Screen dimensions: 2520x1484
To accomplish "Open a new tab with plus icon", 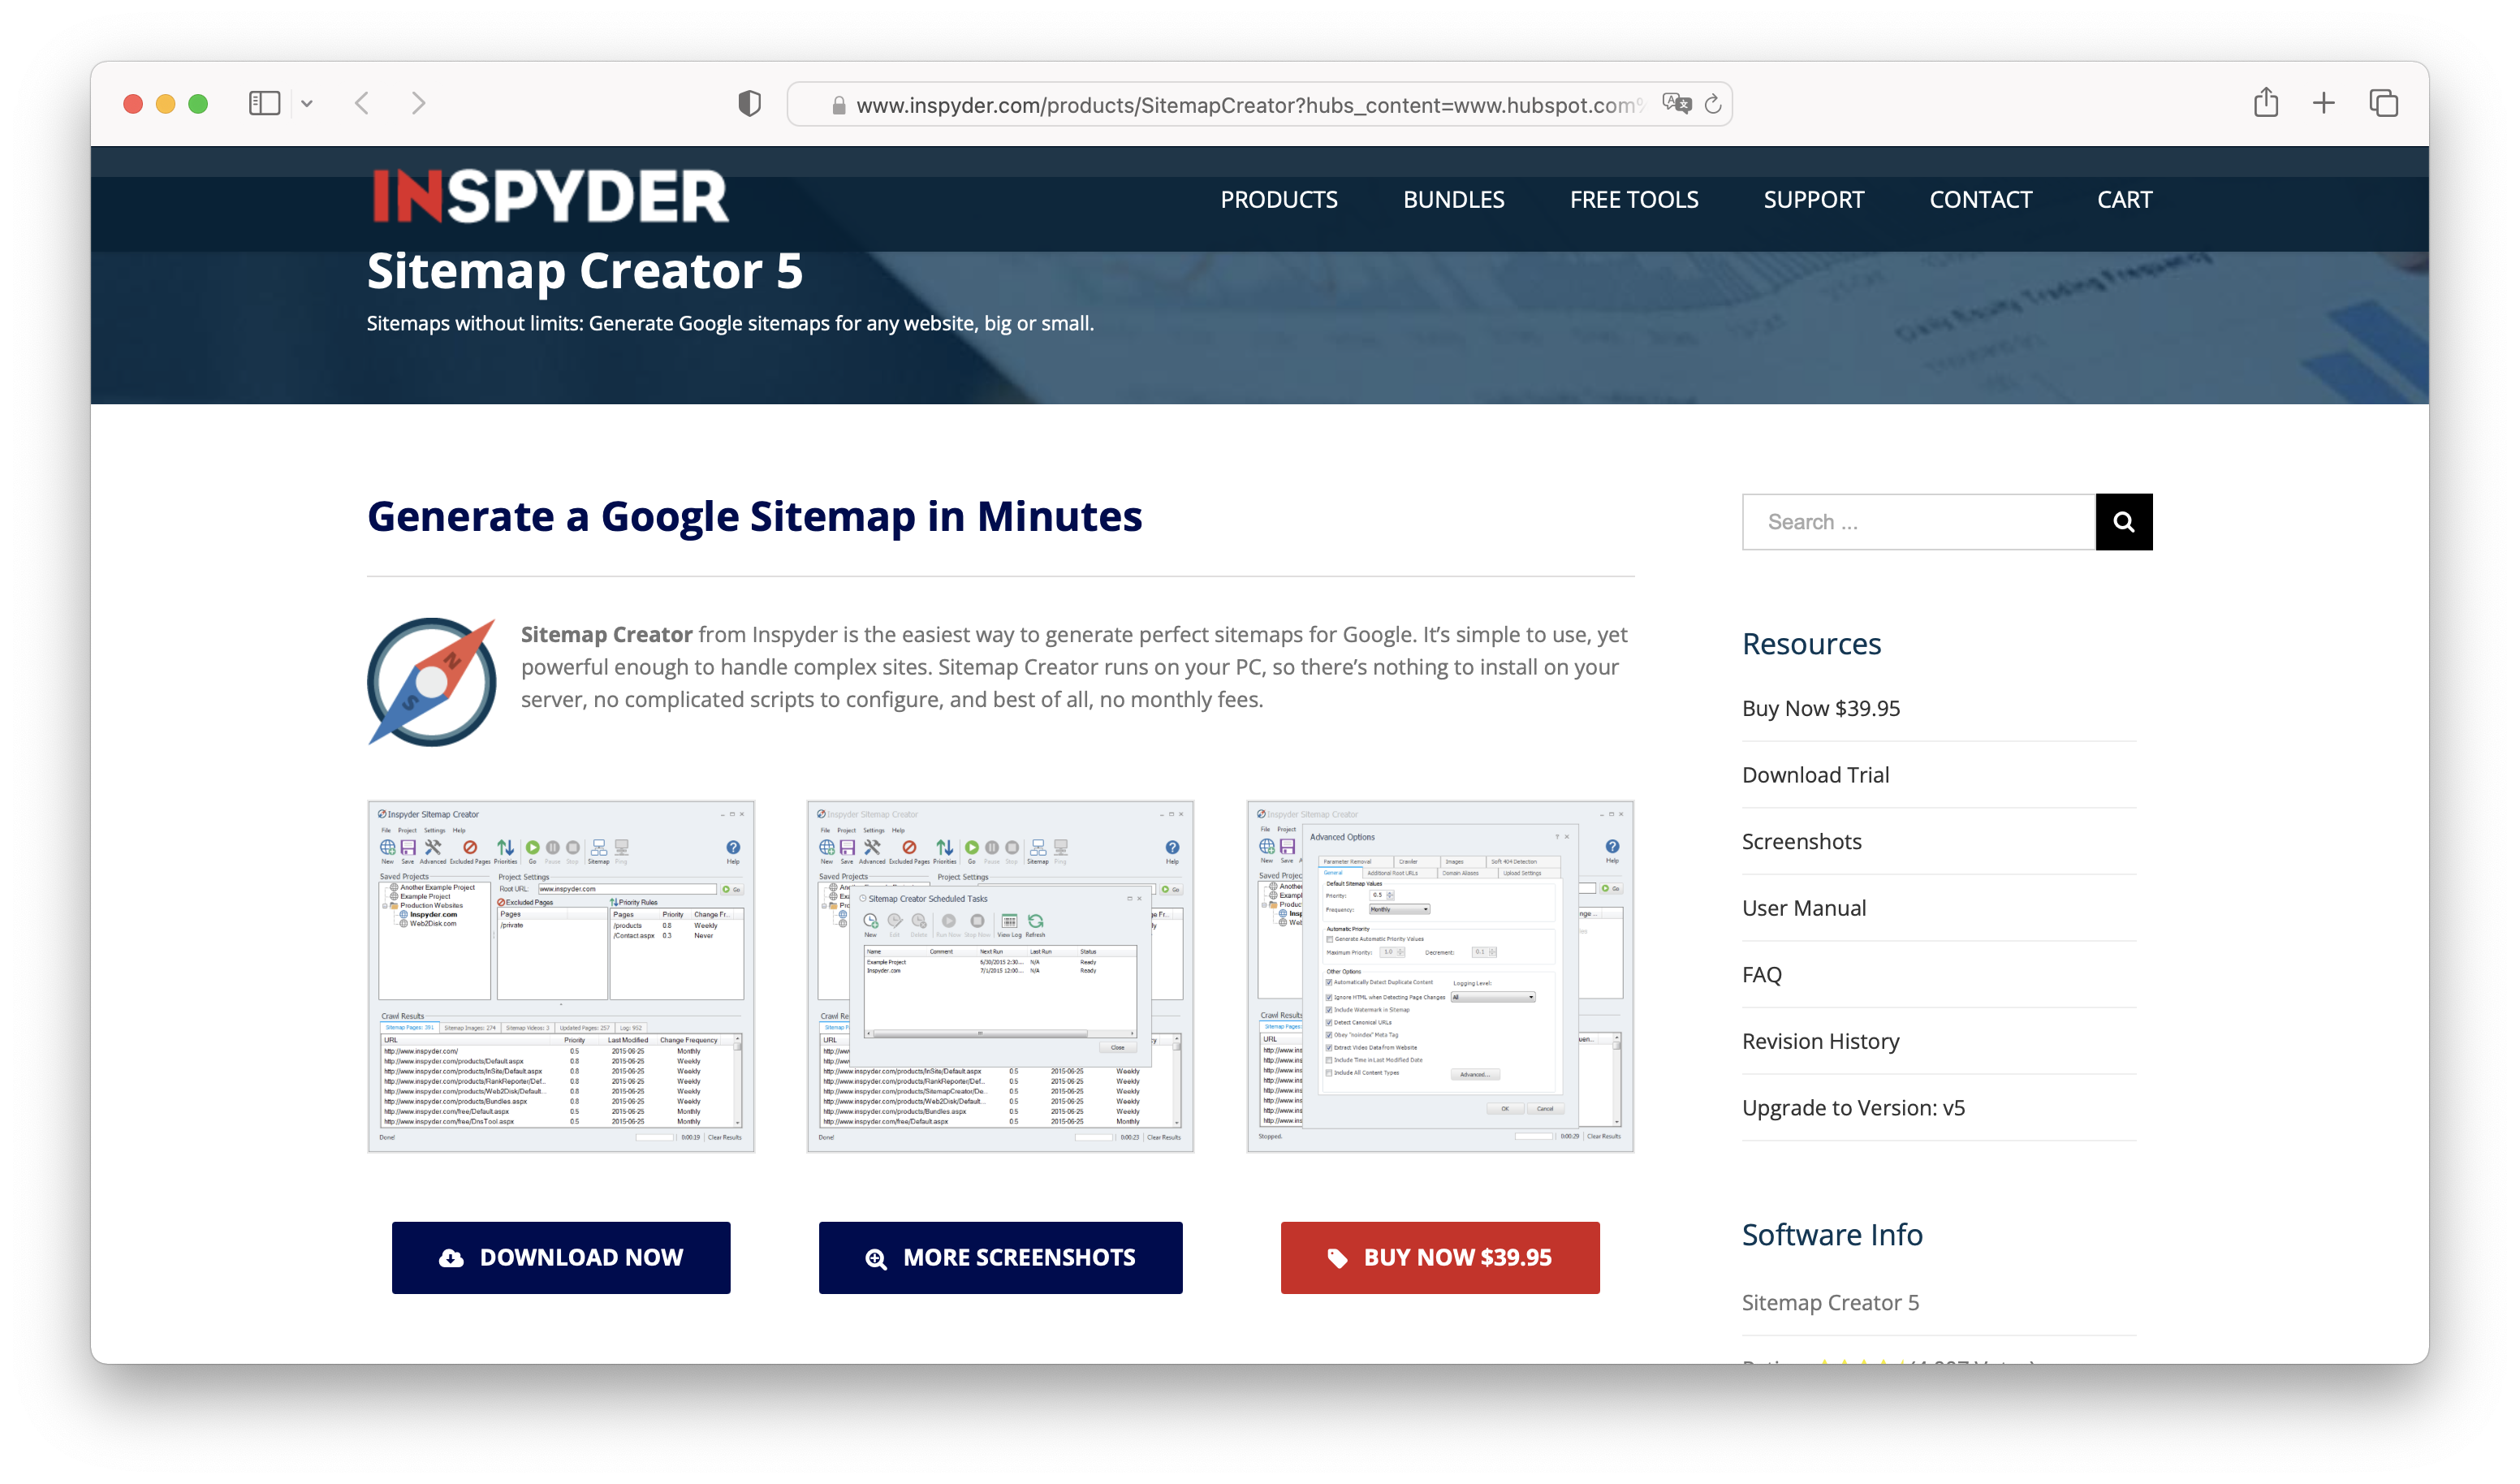I will pyautogui.click(x=2324, y=103).
